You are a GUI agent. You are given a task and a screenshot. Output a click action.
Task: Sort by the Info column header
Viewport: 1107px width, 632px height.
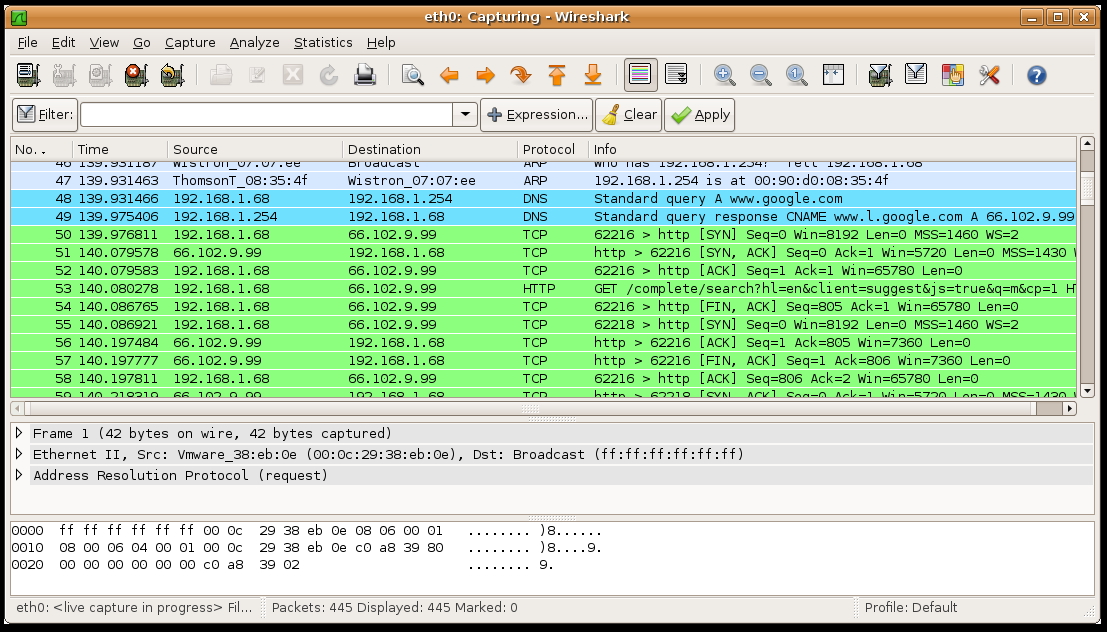coord(832,149)
